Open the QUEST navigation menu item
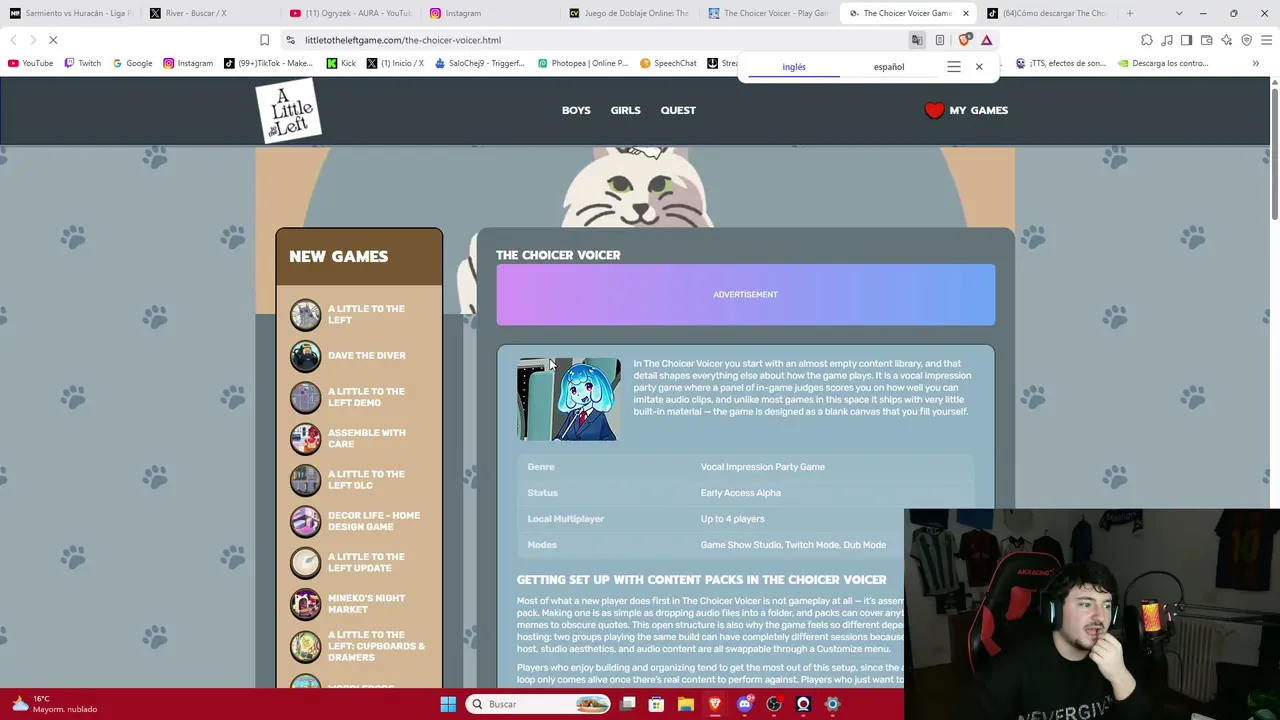The height and width of the screenshot is (720, 1280). (678, 110)
